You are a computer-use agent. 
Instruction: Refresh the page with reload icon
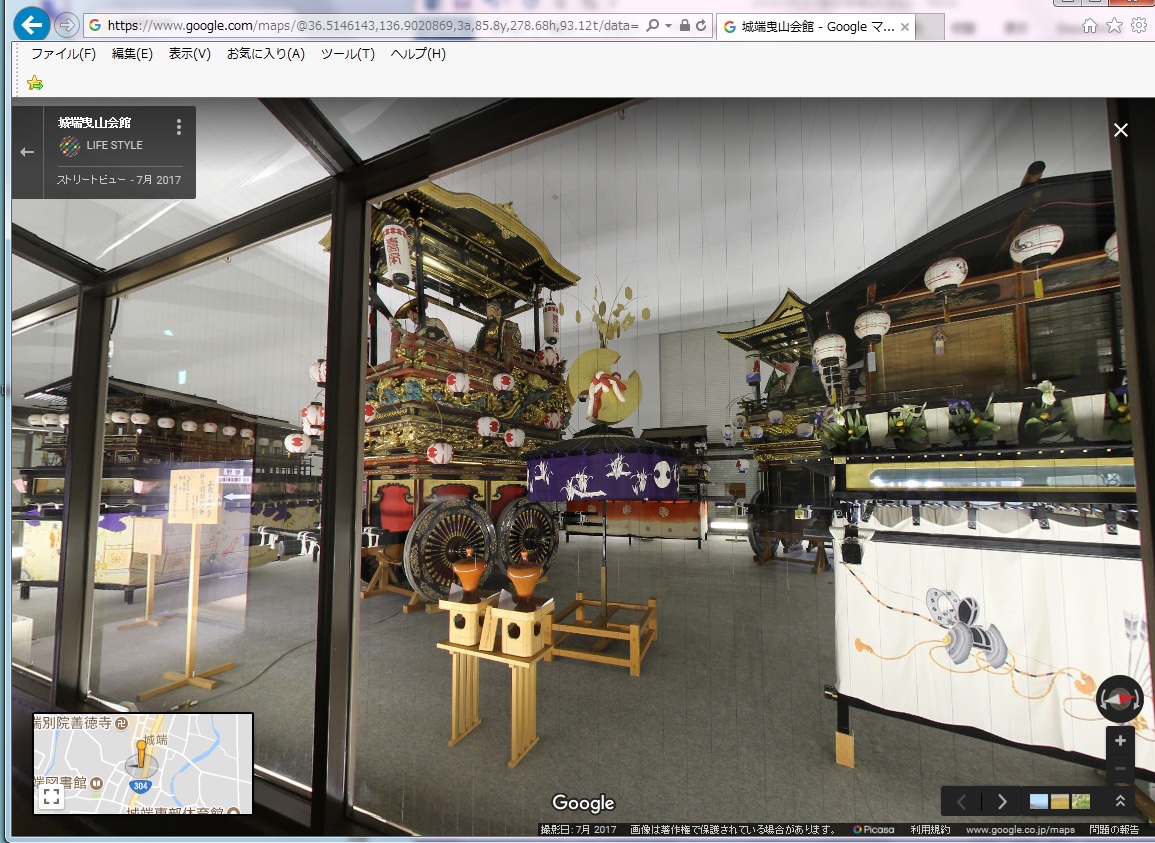[701, 26]
